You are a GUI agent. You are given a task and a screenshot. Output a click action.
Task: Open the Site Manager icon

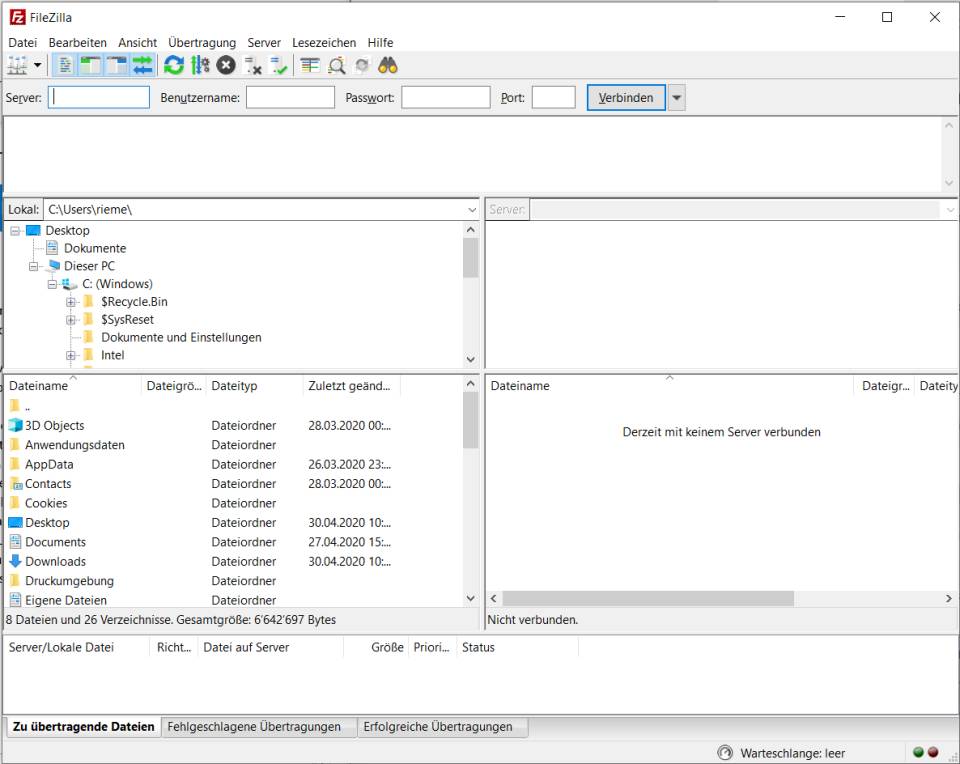(x=17, y=65)
